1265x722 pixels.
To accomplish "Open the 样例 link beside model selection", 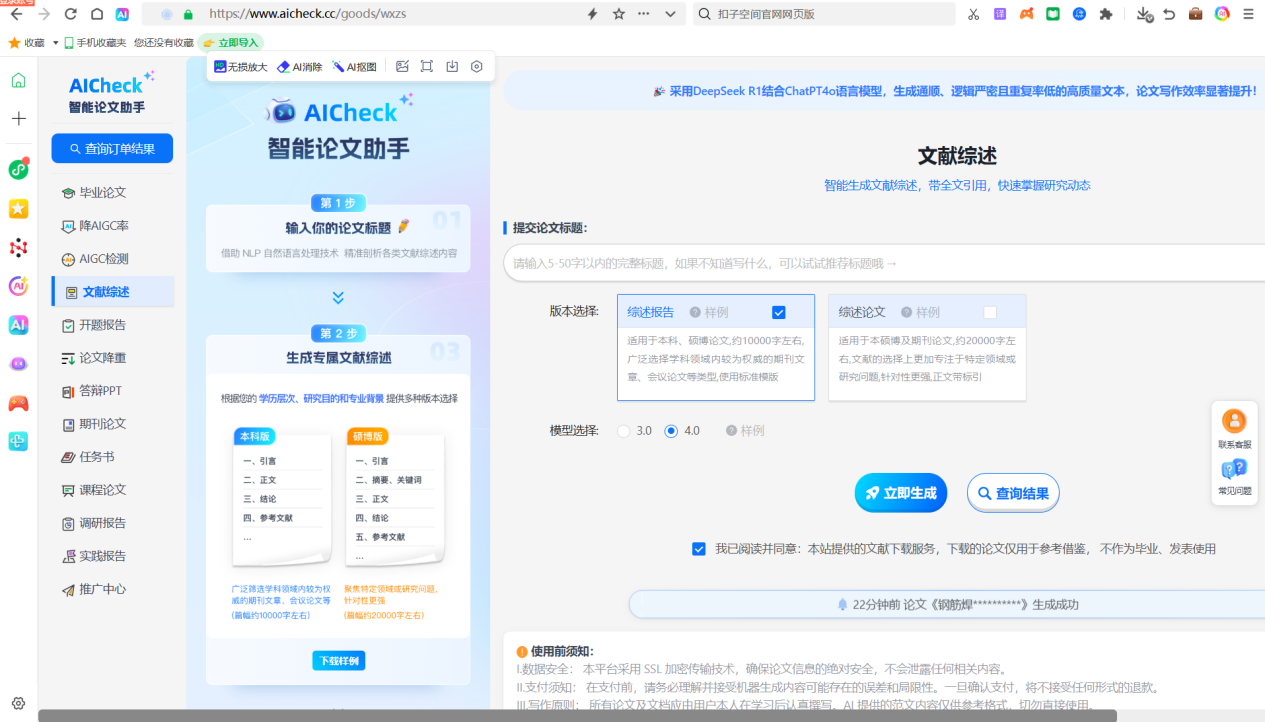I will click(745, 431).
